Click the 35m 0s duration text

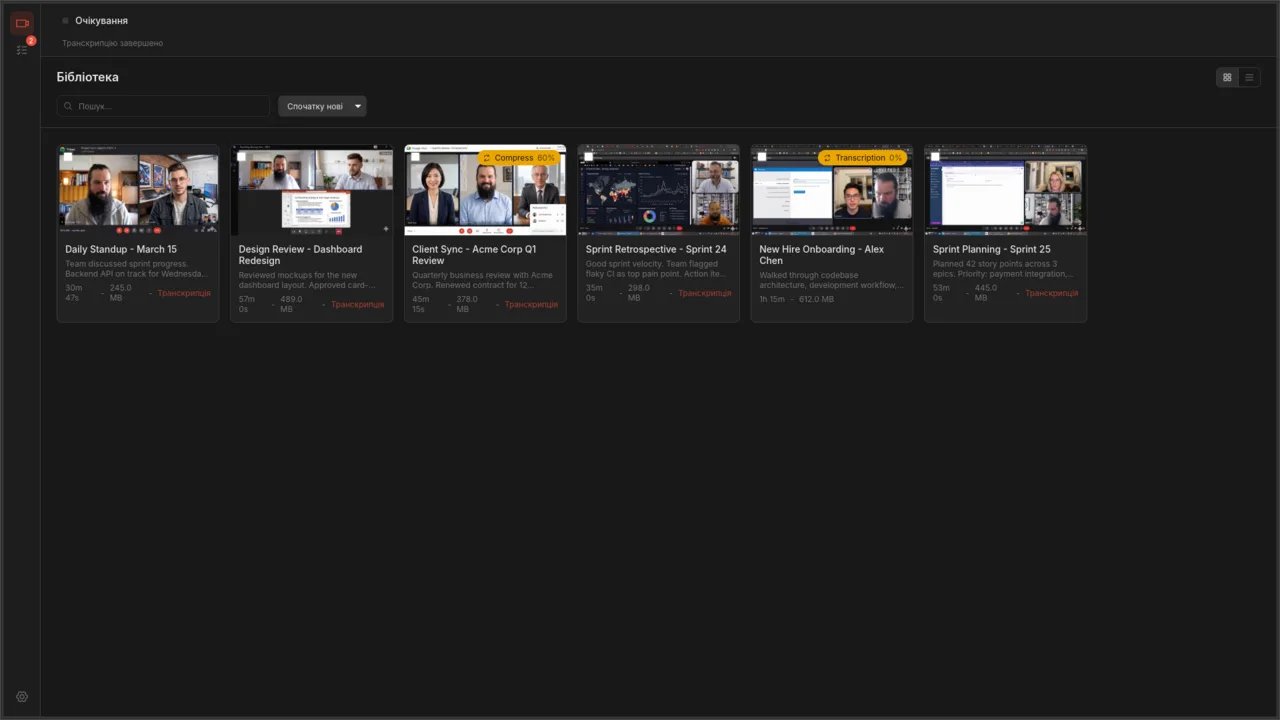coord(594,293)
